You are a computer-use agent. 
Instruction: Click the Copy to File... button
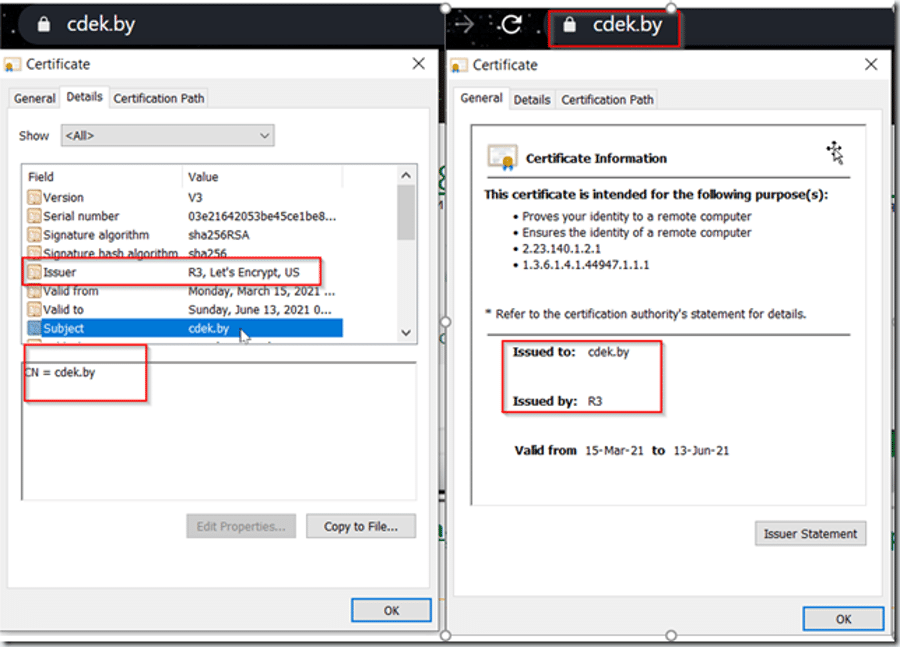361,526
